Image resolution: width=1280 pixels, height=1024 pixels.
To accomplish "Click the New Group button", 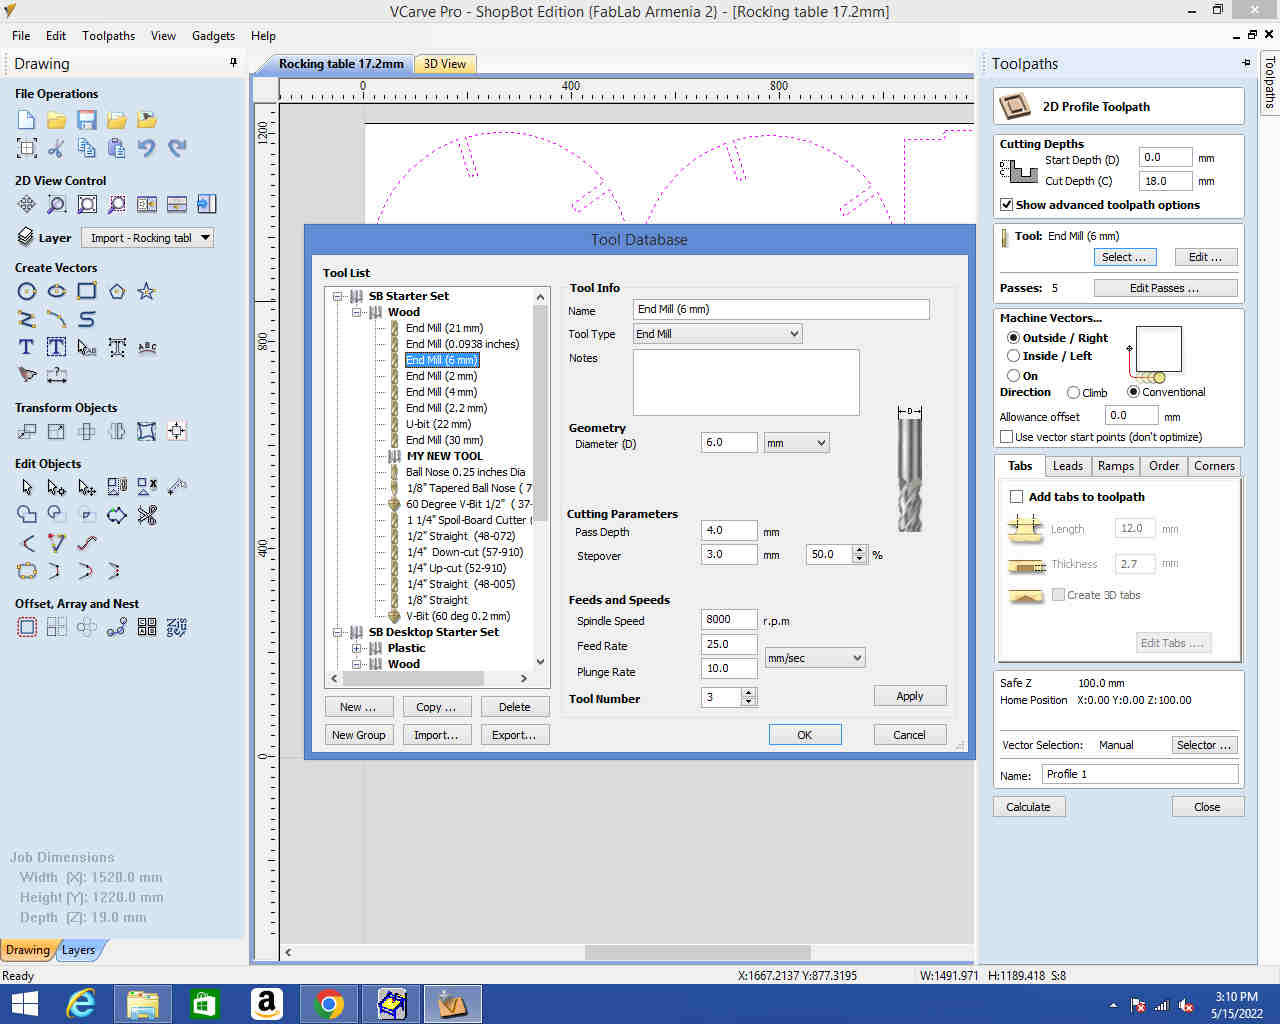I will (x=358, y=735).
